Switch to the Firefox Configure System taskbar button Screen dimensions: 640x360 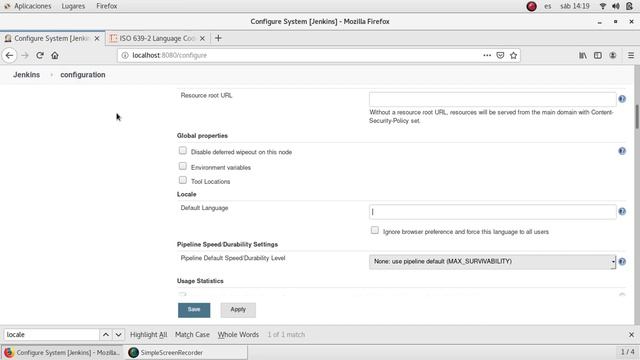(x=62, y=353)
